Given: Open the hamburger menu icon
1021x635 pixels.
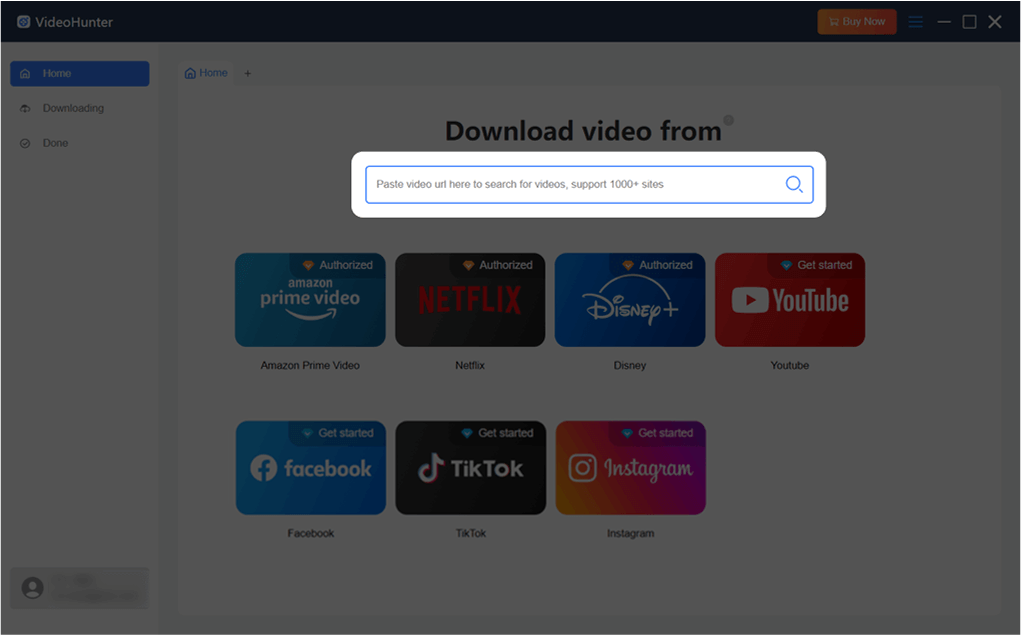Looking at the screenshot, I should pyautogui.click(x=916, y=22).
